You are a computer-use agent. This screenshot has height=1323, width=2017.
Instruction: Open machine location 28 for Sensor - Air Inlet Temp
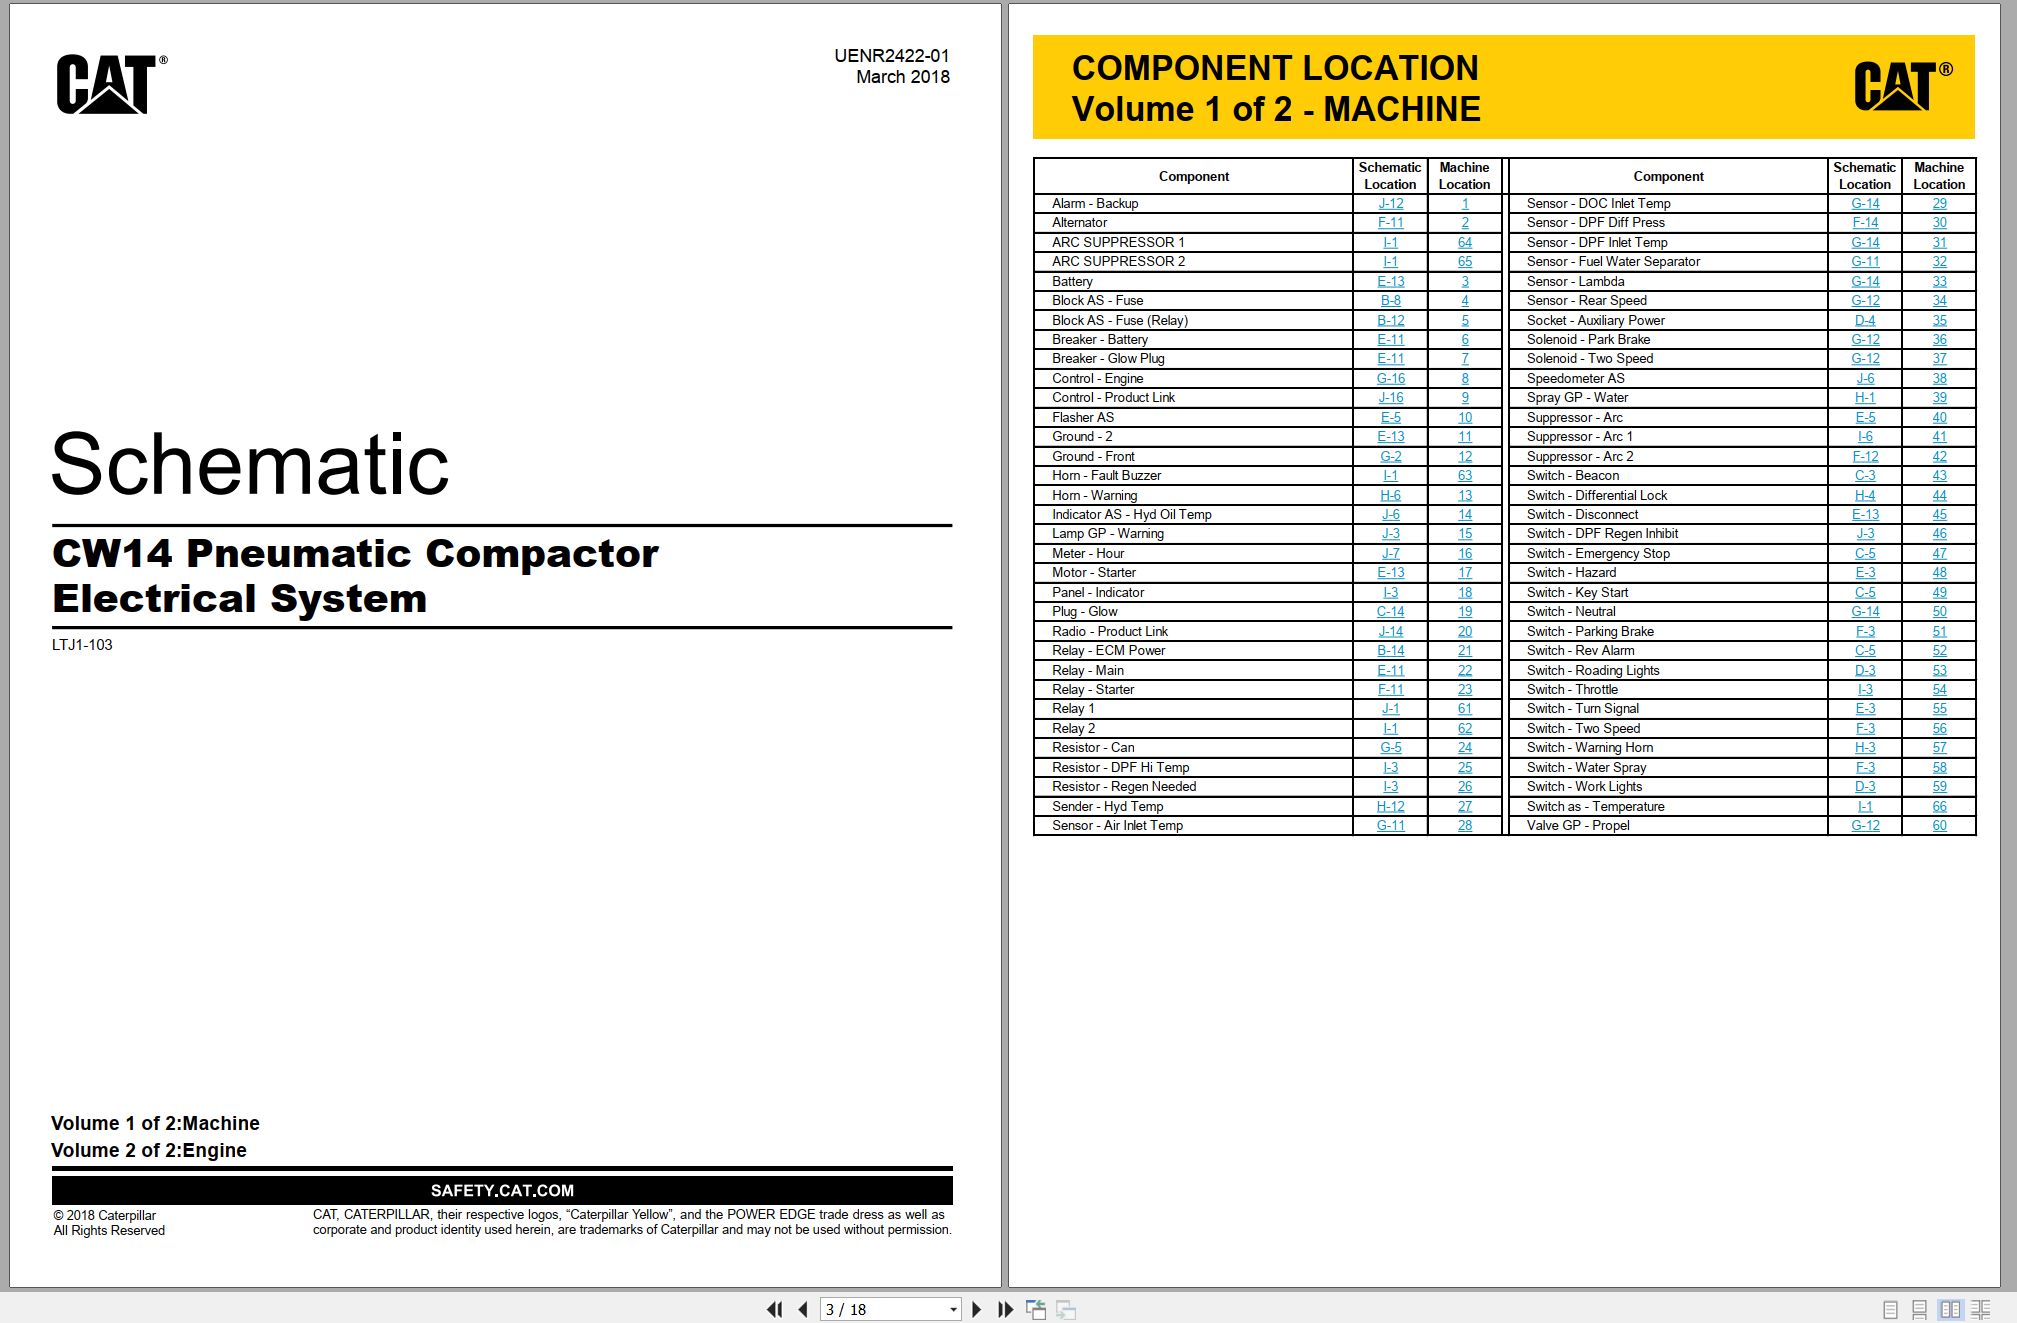(x=1465, y=825)
